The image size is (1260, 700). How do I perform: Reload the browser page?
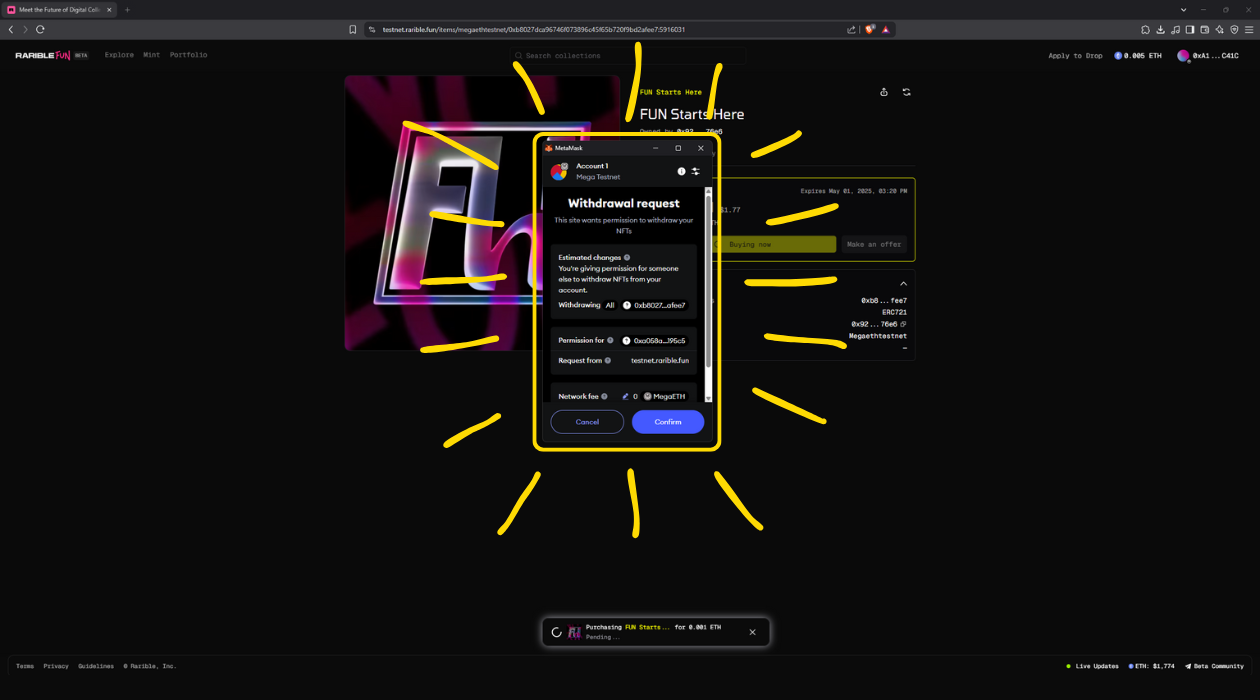tap(40, 29)
